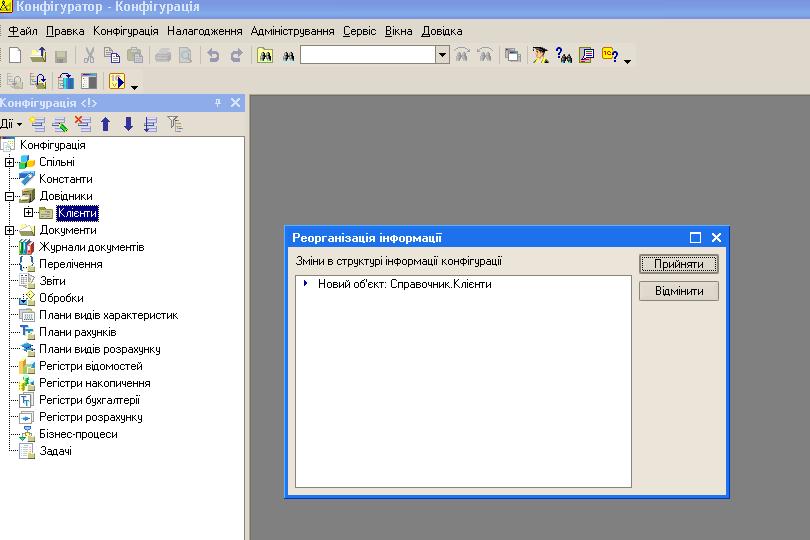The height and width of the screenshot is (540, 810).
Task: Open the Вікна menu
Action: pos(398,31)
